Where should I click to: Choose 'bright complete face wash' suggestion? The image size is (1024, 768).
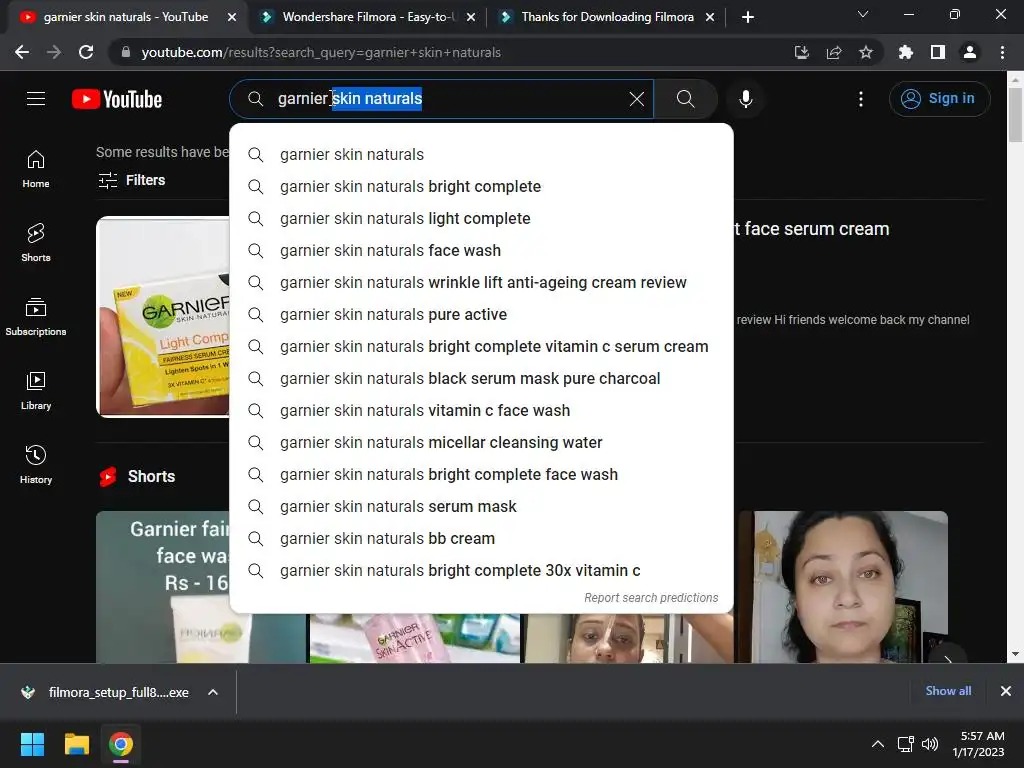point(481,475)
